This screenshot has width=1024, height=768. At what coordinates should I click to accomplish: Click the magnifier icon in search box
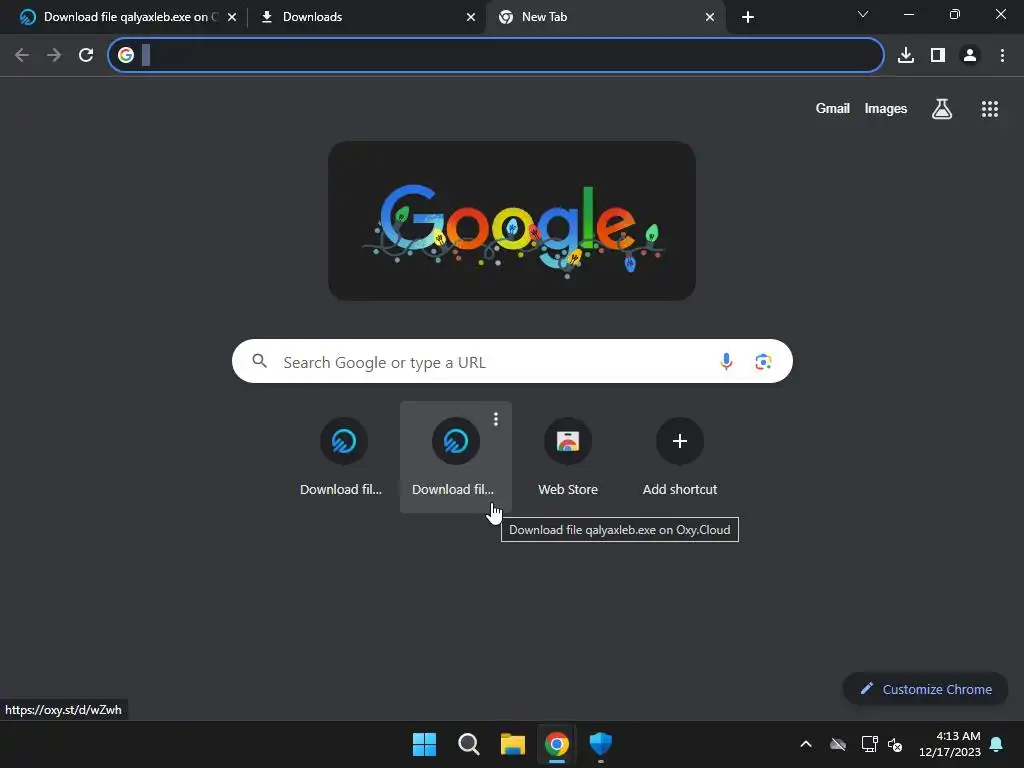[259, 361]
